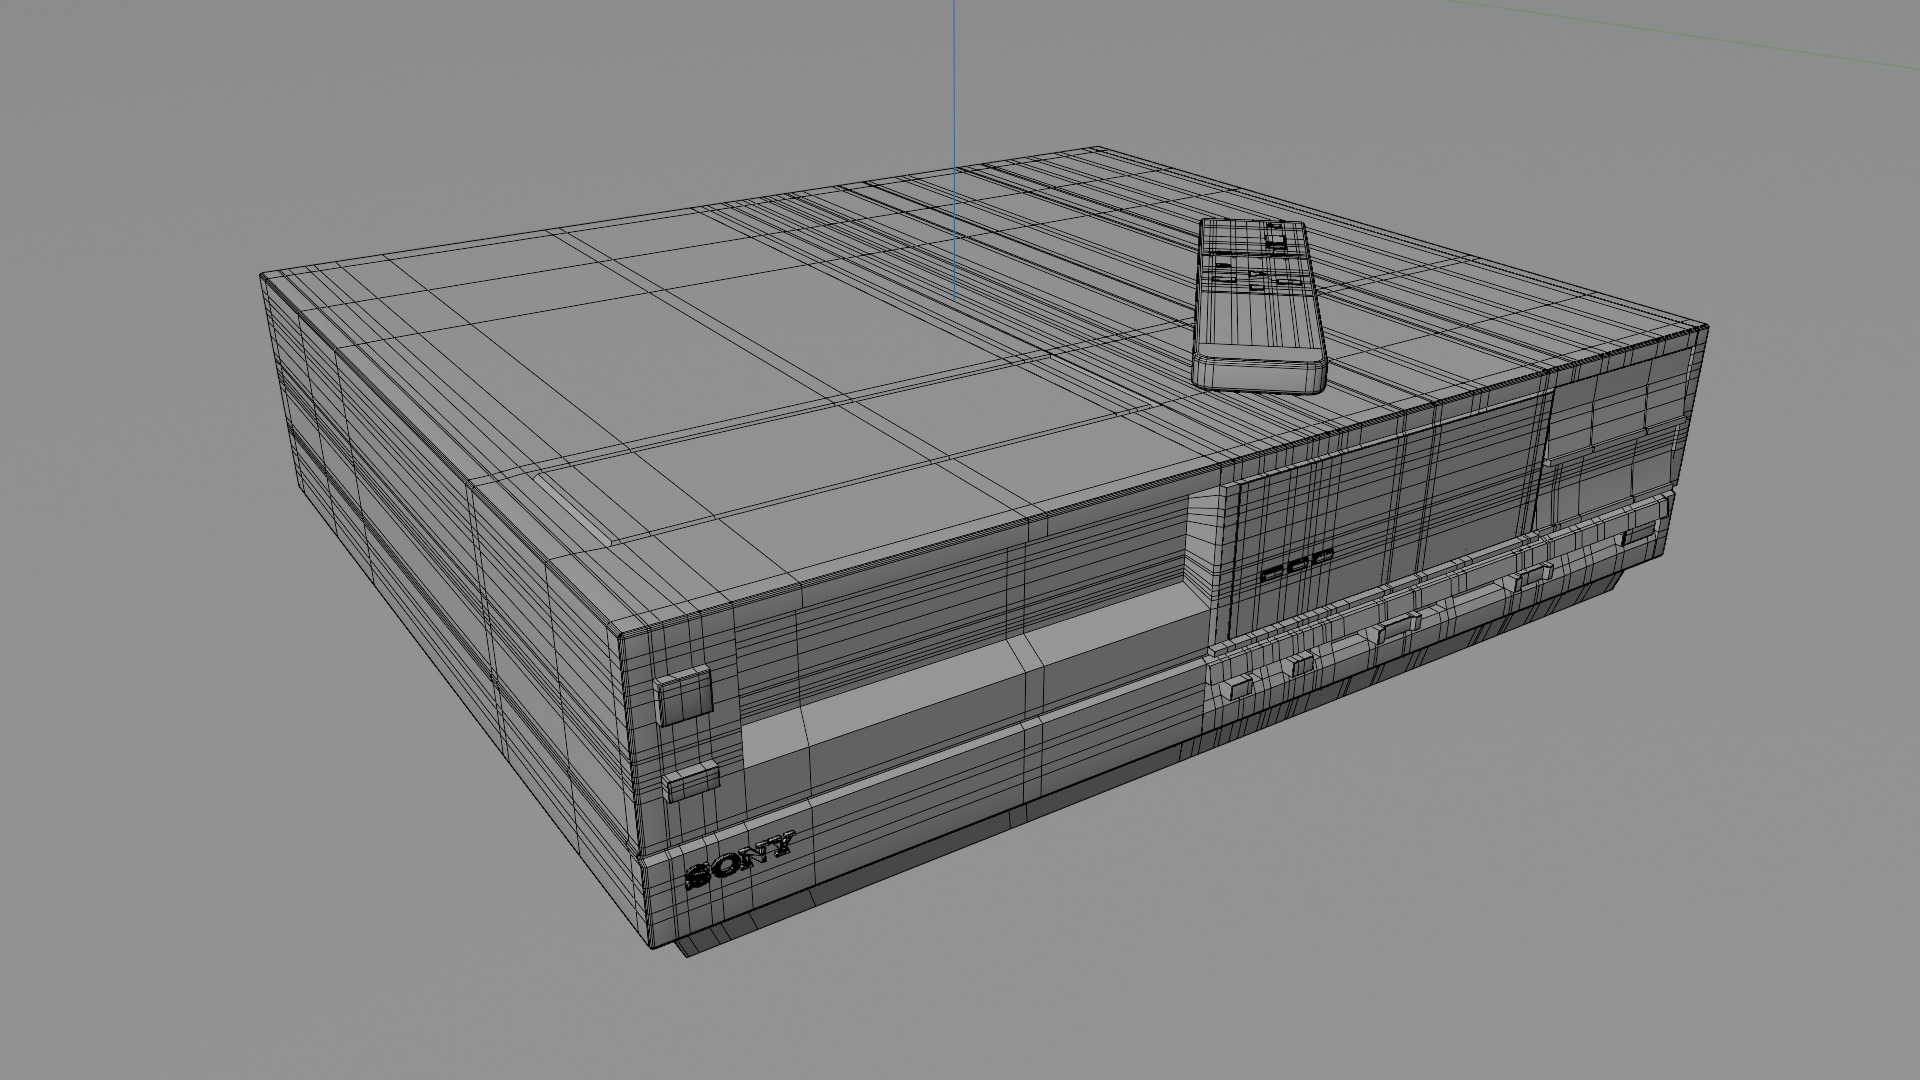The height and width of the screenshot is (1080, 1920).
Task: Select the middle indicator slot on front panel
Action: 1298,564
